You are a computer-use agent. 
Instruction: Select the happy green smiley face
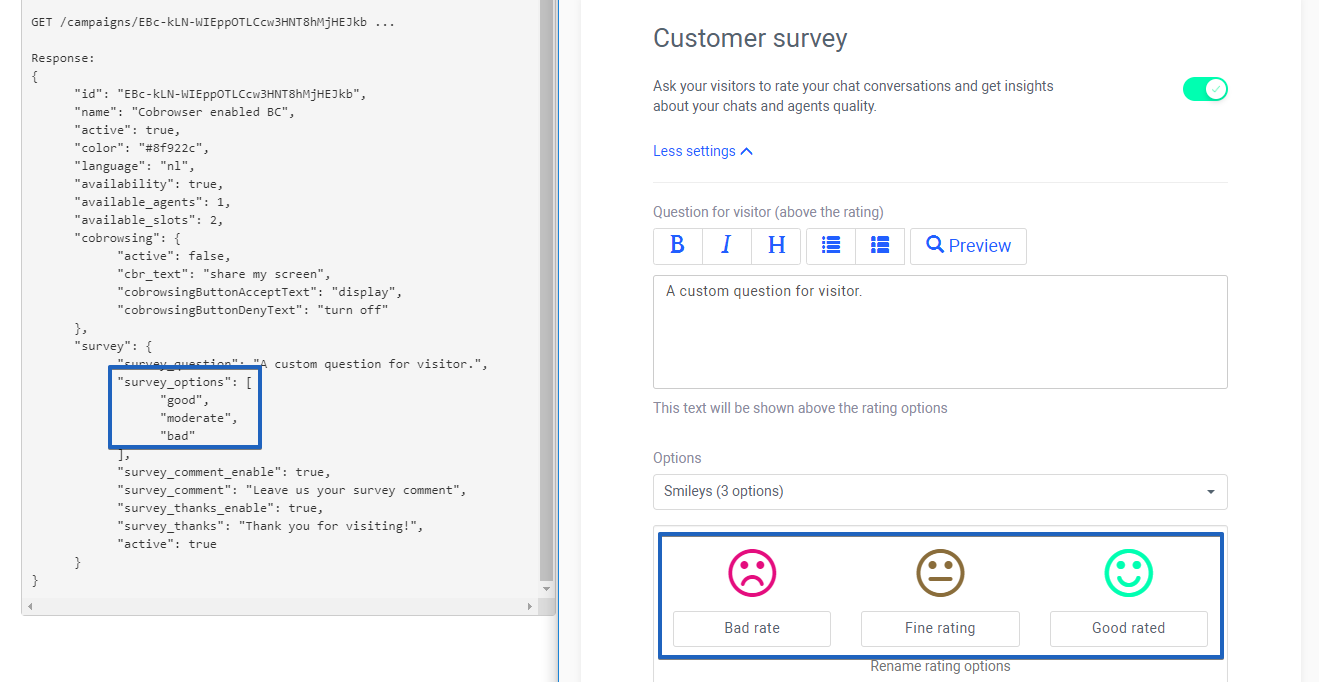[x=1128, y=573]
